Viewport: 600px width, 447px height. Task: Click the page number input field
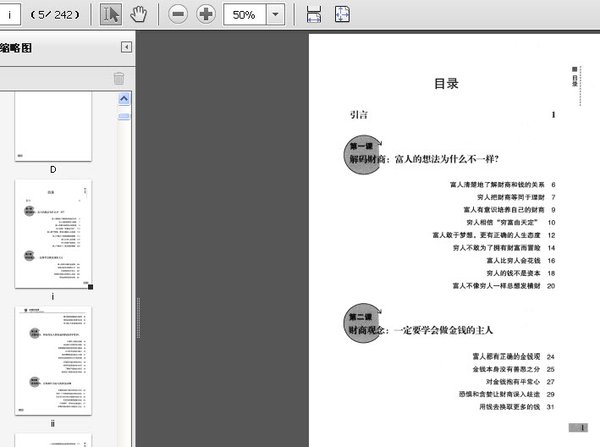coord(9,15)
